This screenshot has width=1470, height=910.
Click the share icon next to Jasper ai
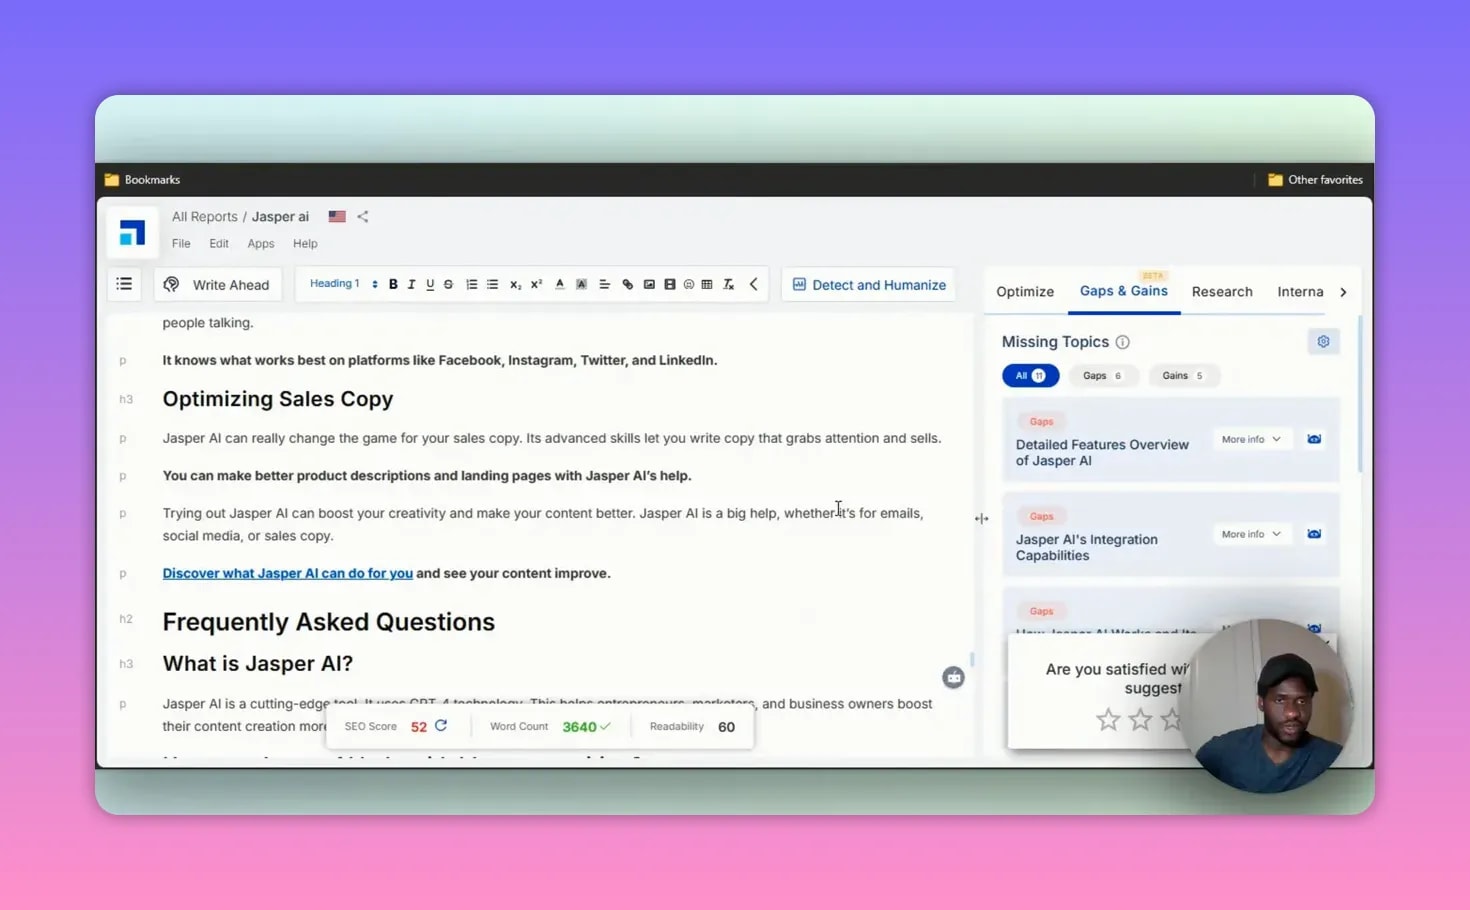(363, 217)
